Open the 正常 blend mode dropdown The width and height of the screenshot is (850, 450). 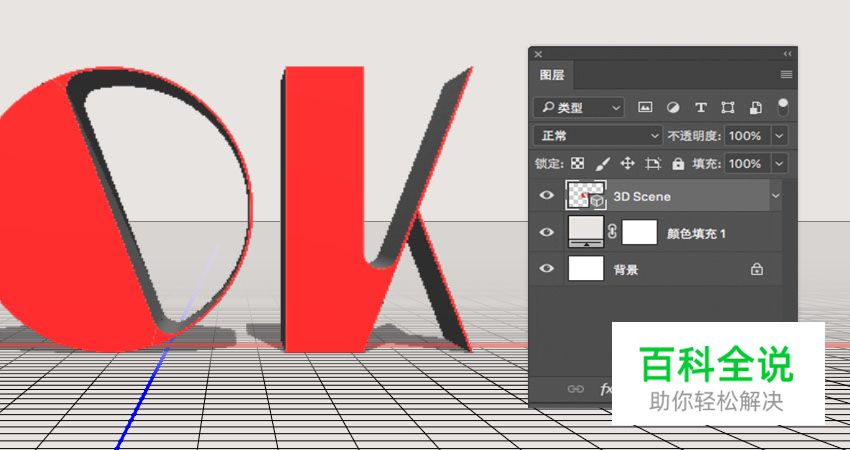pos(598,135)
